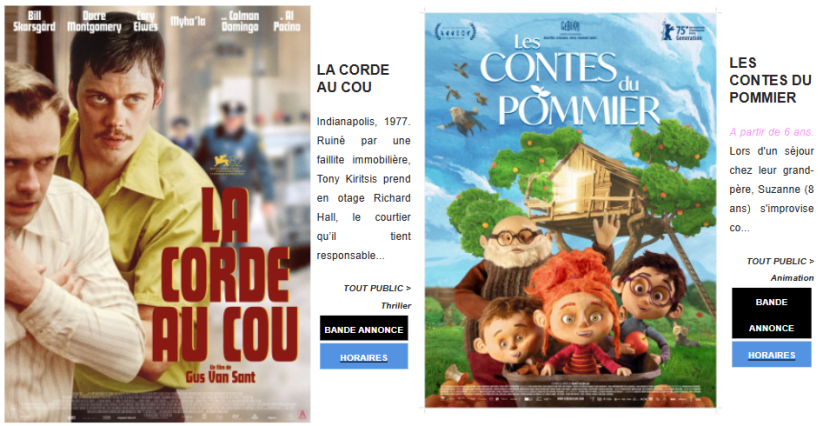Play BANDE ANNONCE for Les Contes du Pommier
The height and width of the screenshot is (426, 823).
[772, 314]
